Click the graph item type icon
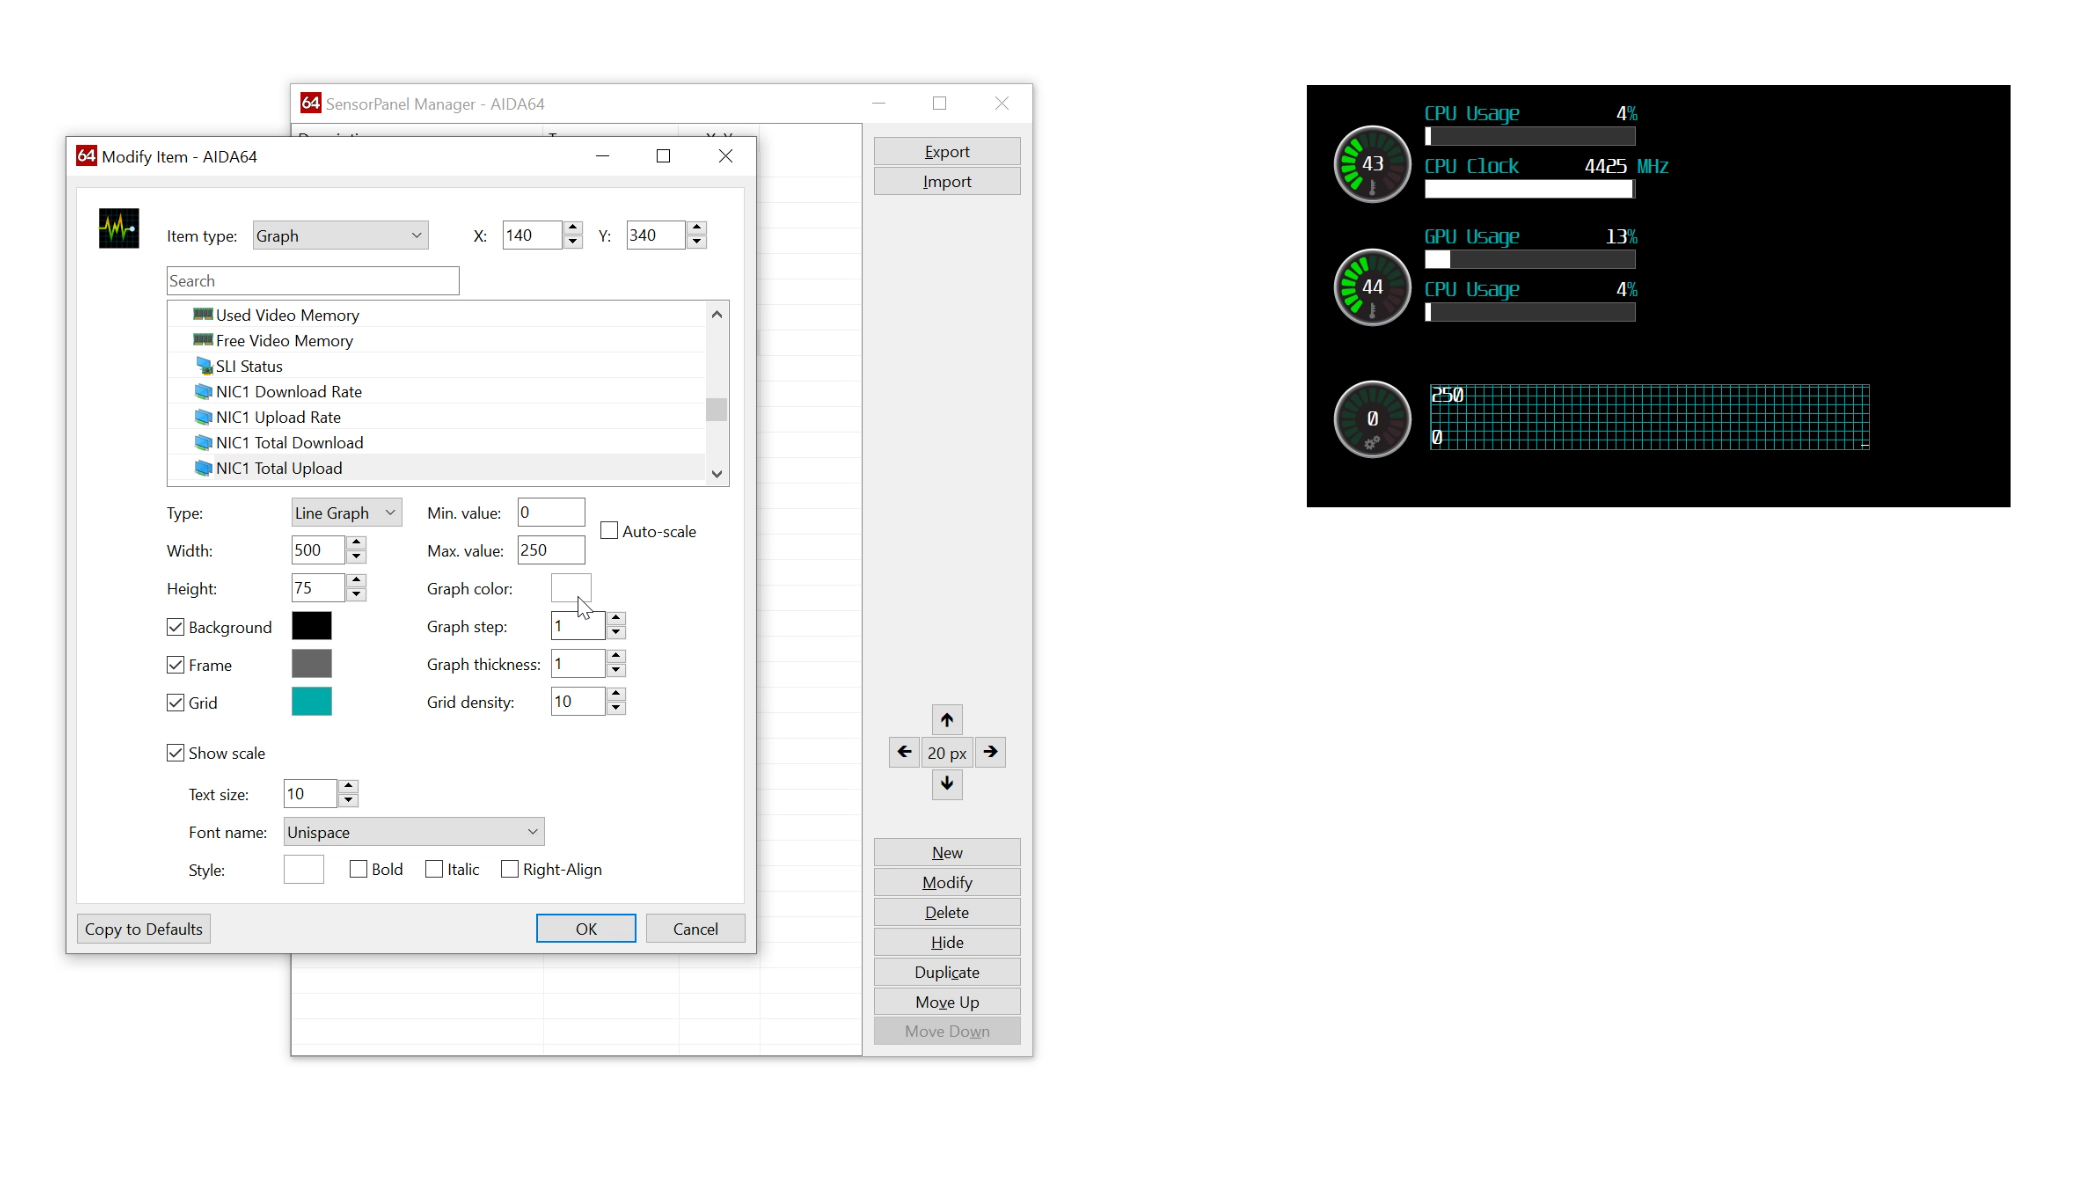 click(119, 228)
